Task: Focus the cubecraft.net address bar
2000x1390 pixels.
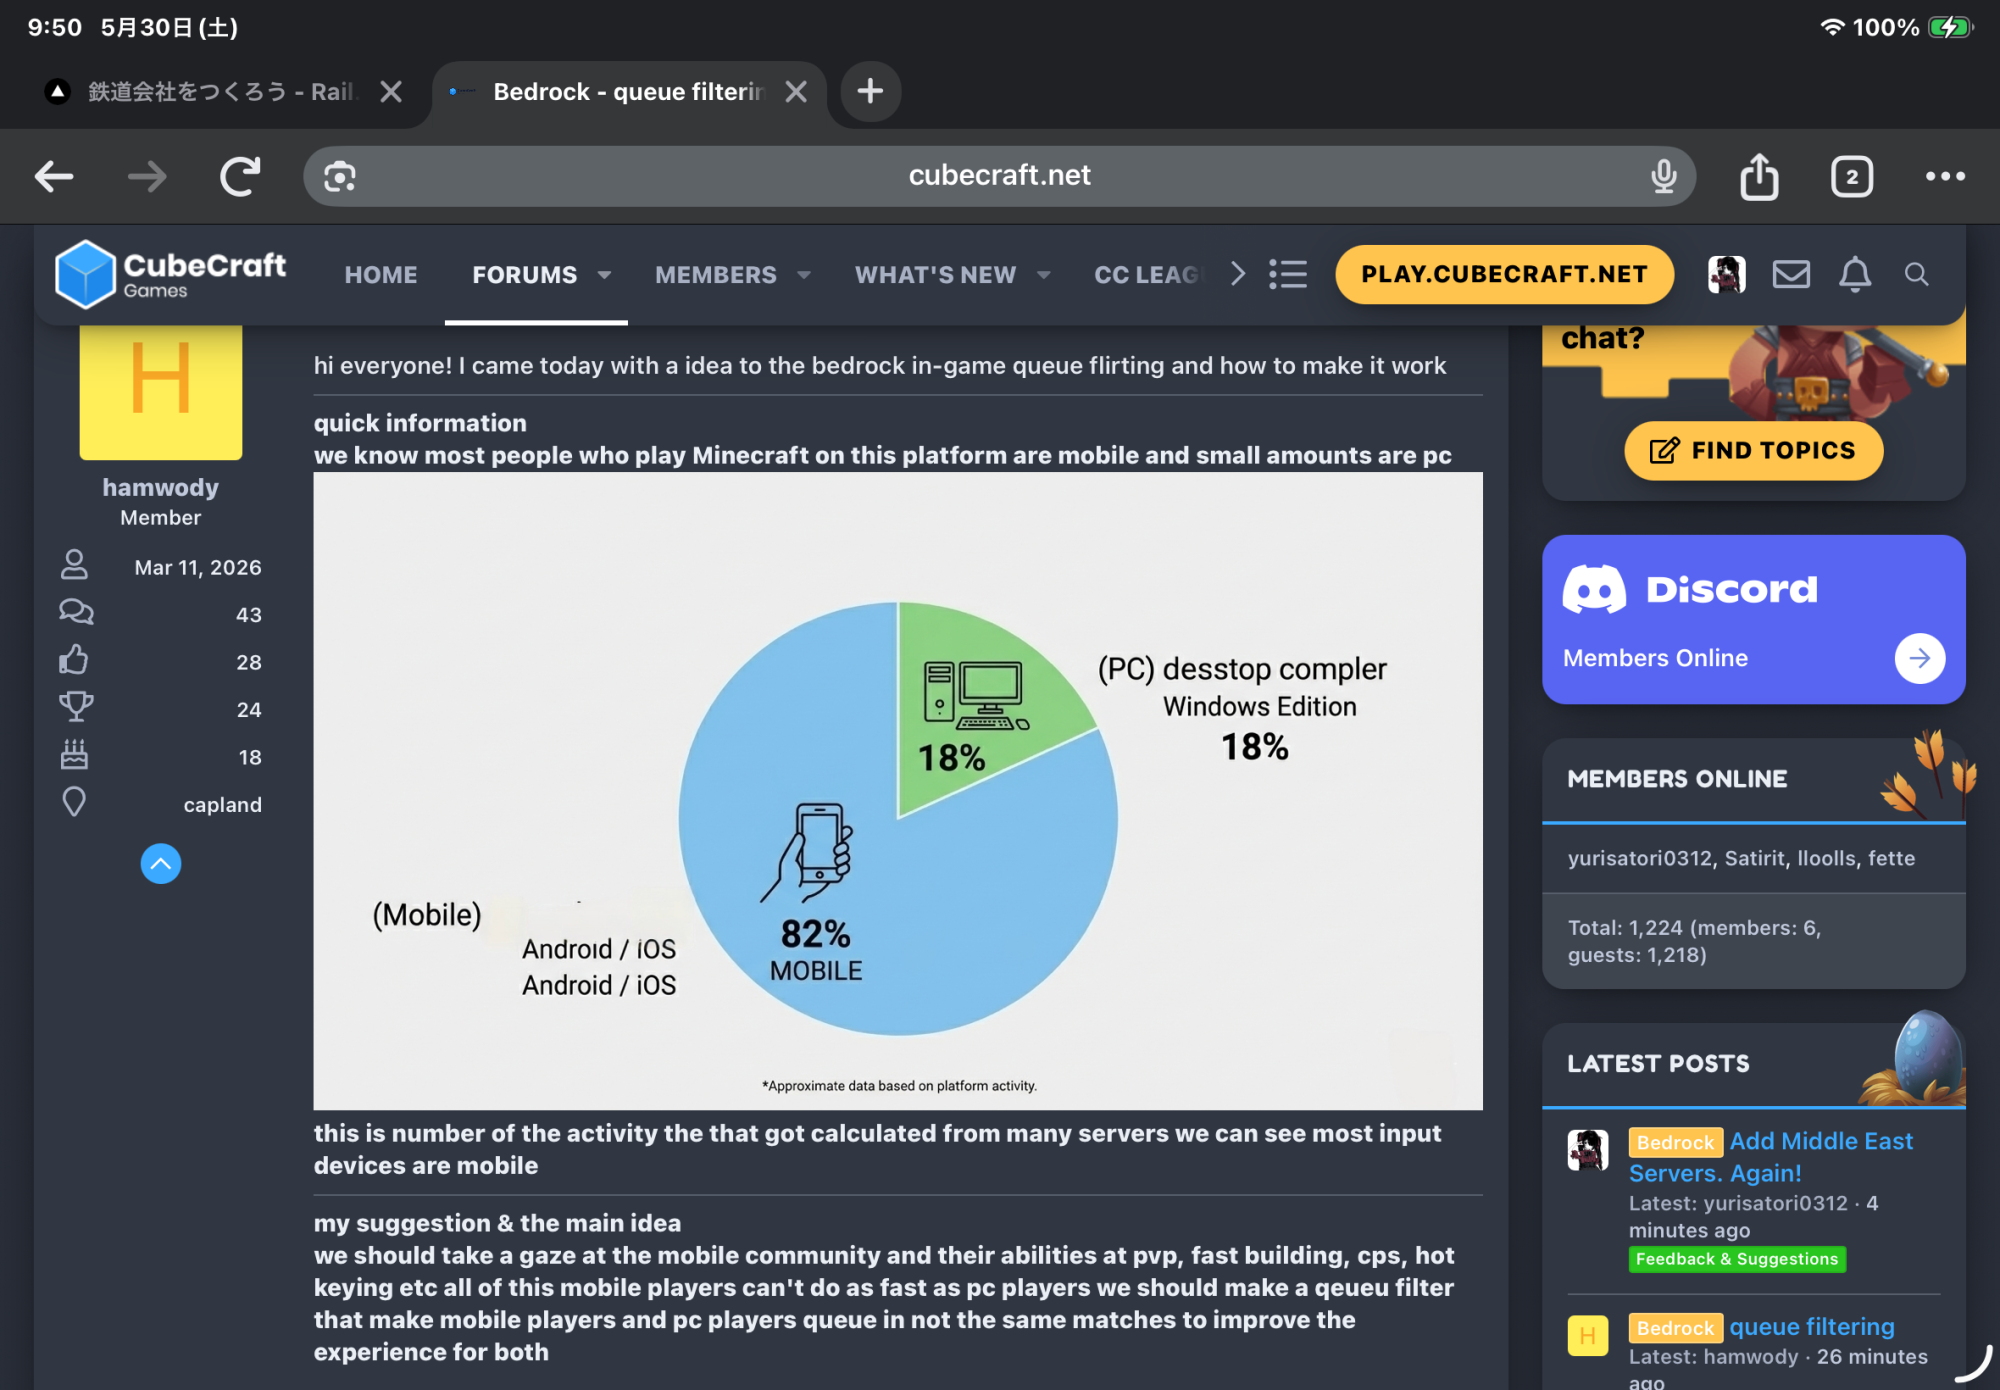Action: 999,176
